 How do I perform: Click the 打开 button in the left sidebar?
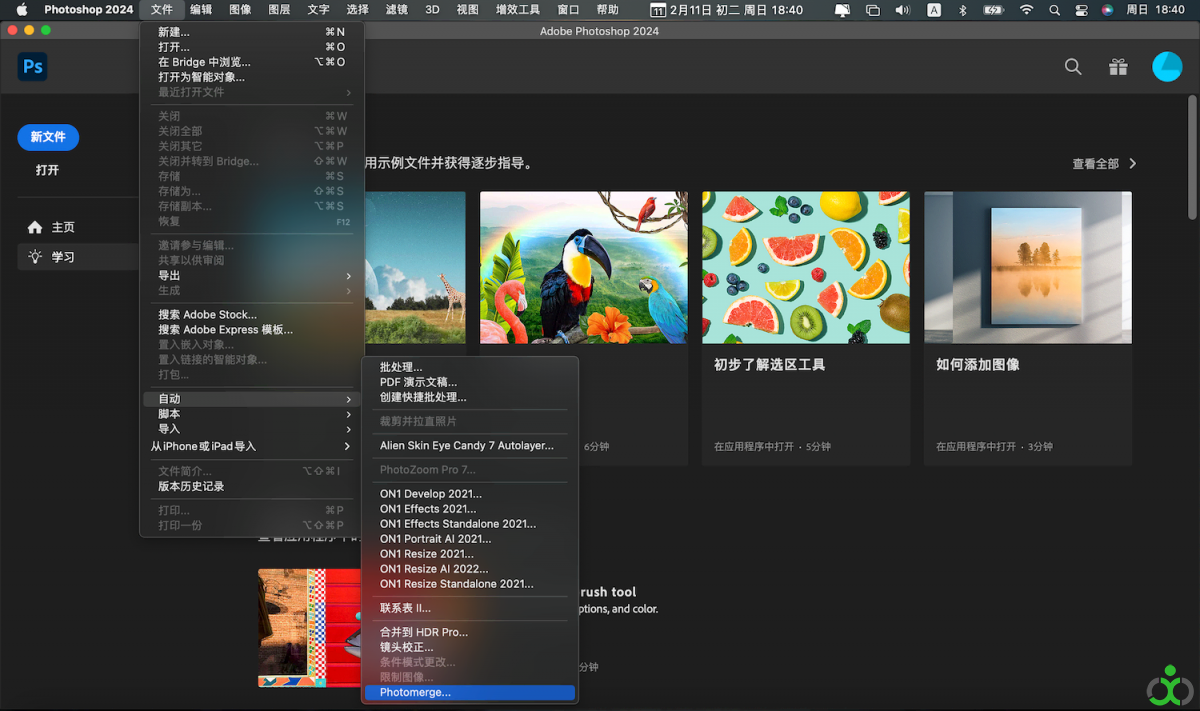point(48,170)
